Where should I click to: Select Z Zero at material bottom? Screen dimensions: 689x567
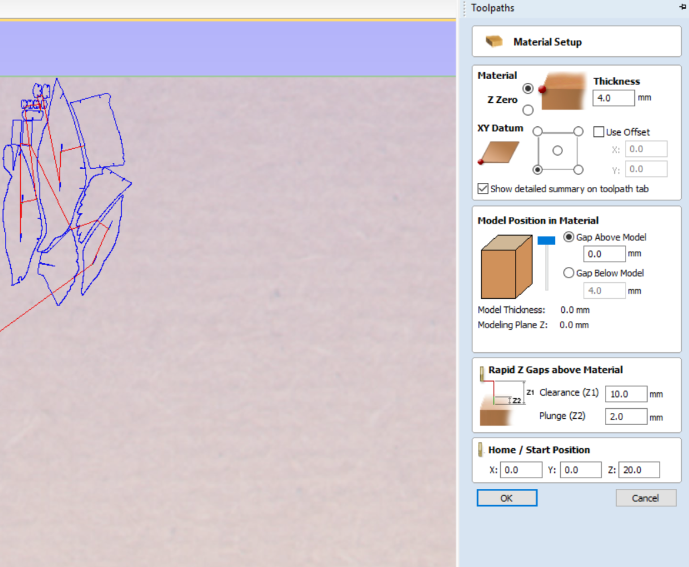[528, 110]
